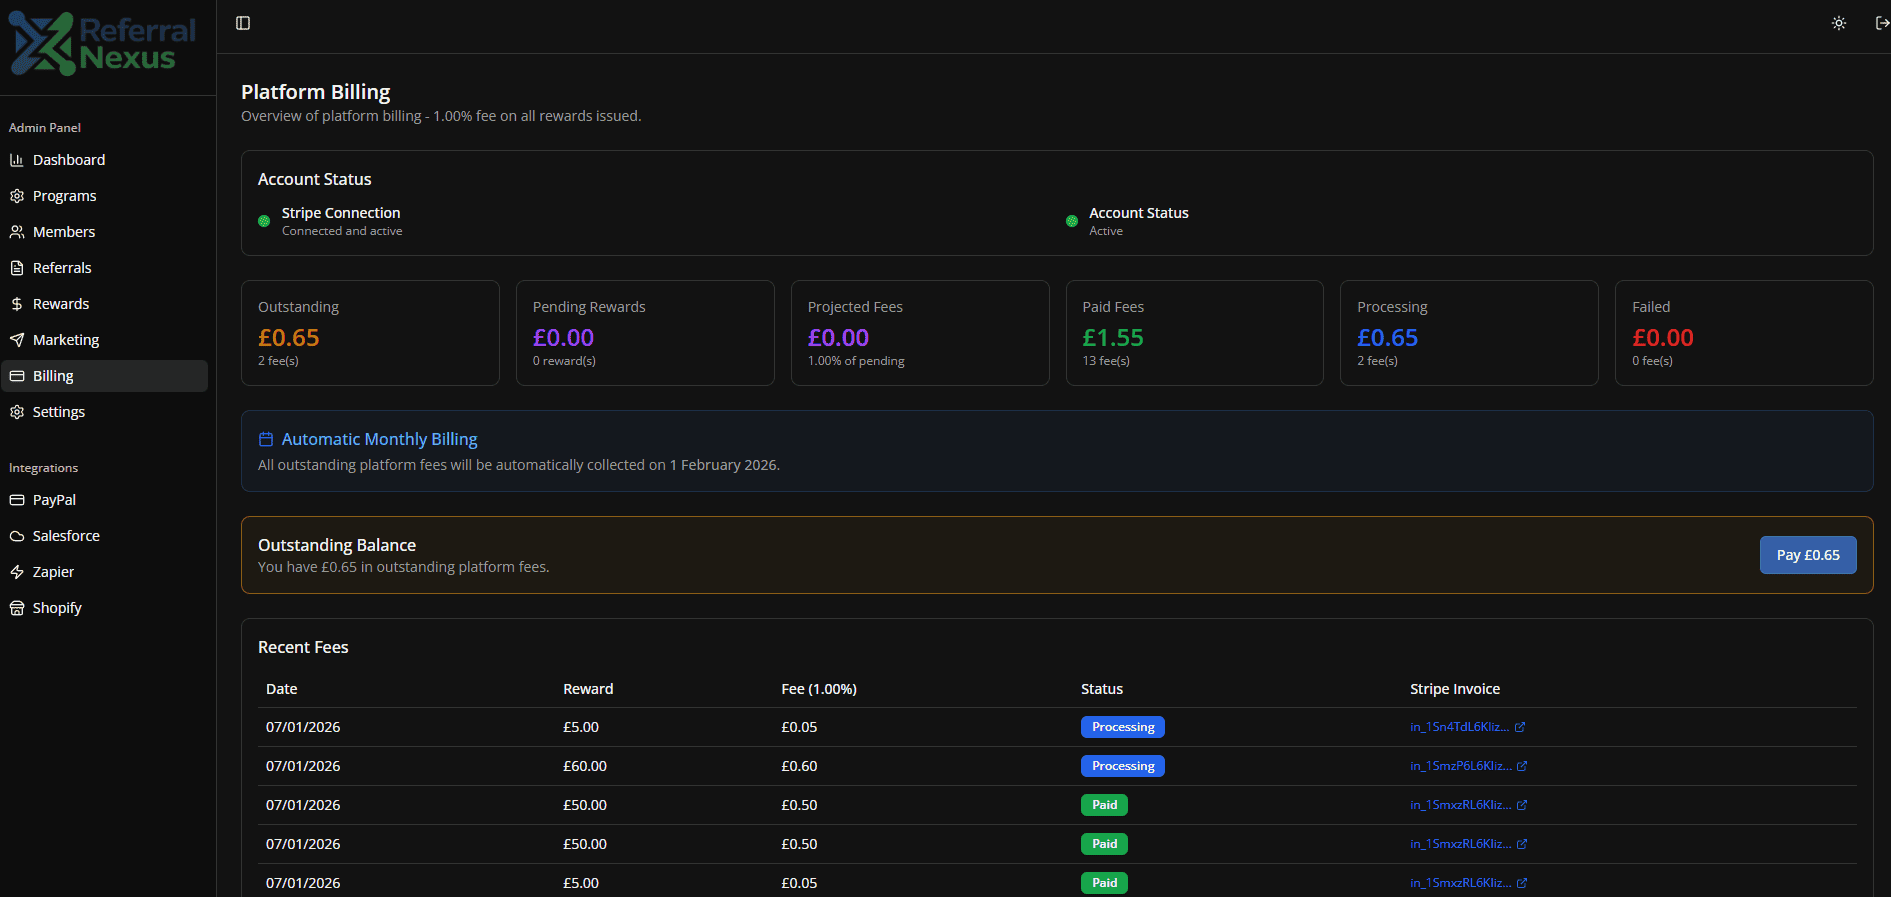Click the Shopify storefront icon
Screen dimensions: 1891x897
(17, 608)
